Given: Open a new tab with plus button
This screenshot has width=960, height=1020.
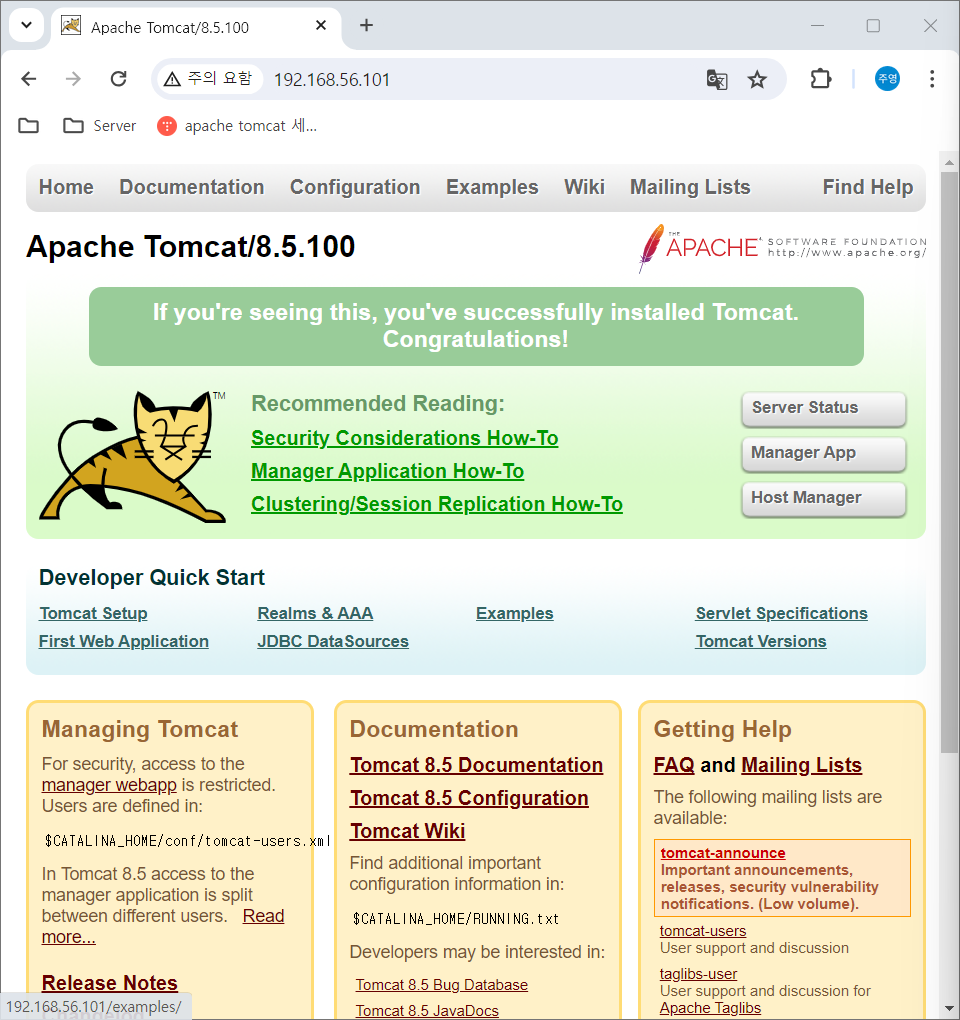Looking at the screenshot, I should pyautogui.click(x=366, y=25).
